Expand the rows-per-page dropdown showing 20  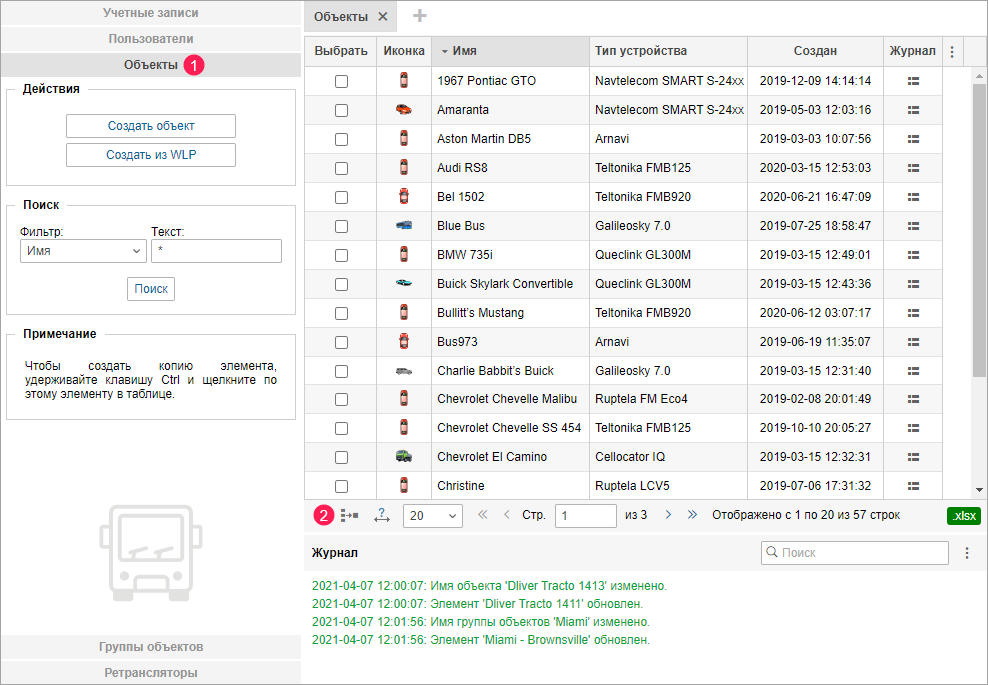point(432,516)
